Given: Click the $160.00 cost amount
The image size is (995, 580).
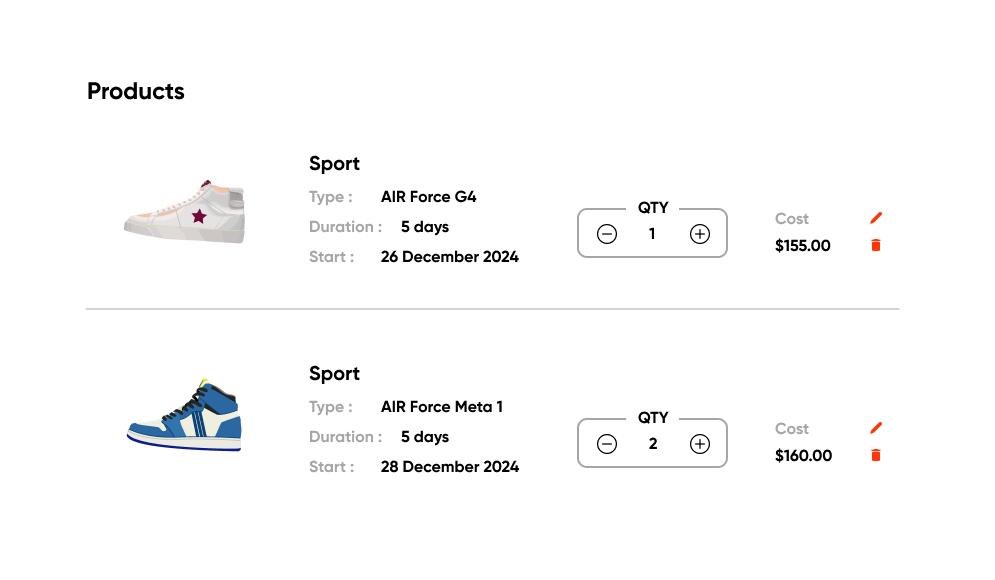Looking at the screenshot, I should tap(803, 456).
